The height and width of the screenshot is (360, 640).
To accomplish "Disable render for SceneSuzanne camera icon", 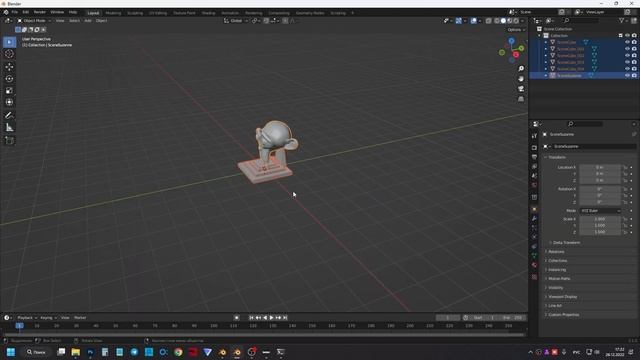I will pyautogui.click(x=634, y=76).
